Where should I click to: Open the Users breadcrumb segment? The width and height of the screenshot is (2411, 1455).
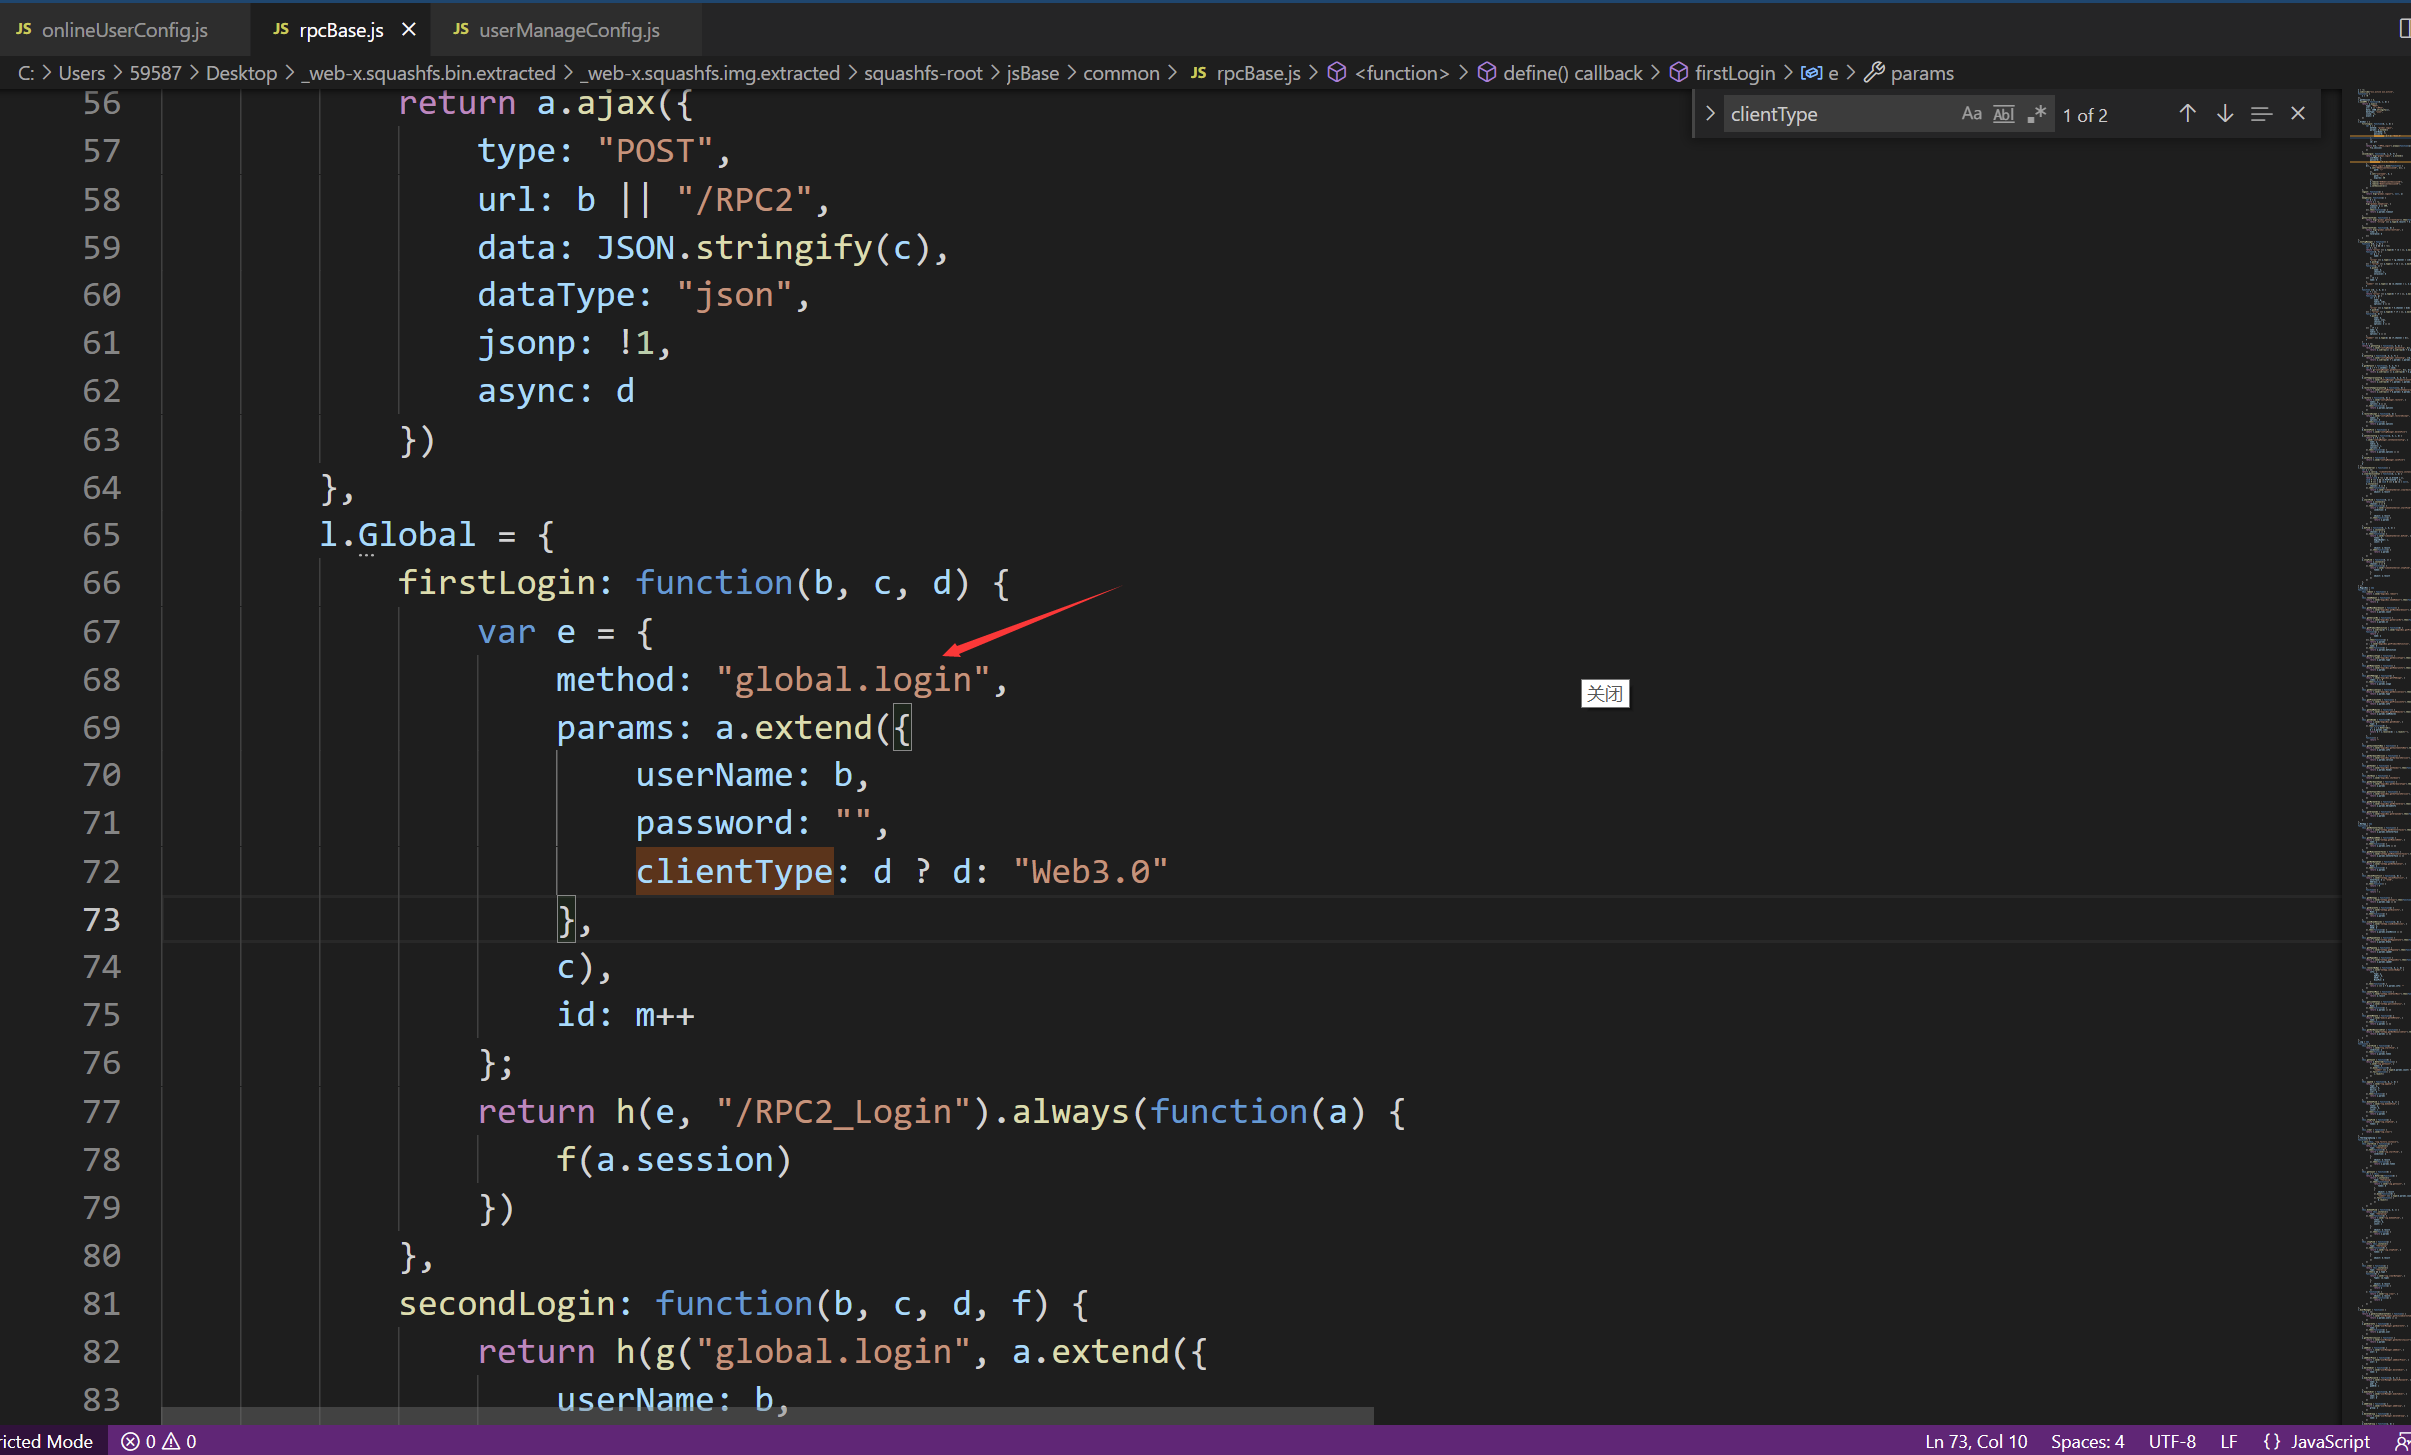point(81,73)
